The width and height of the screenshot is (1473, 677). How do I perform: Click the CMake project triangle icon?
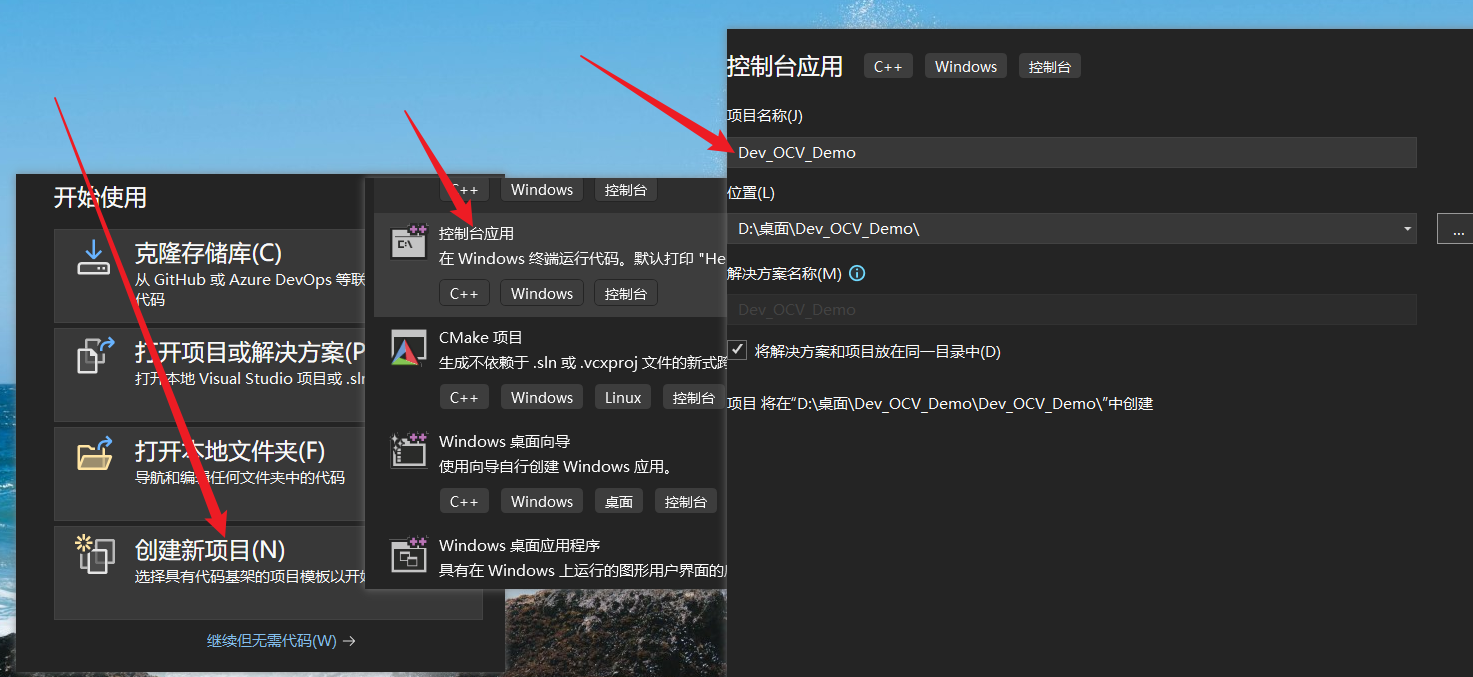pyautogui.click(x=409, y=347)
